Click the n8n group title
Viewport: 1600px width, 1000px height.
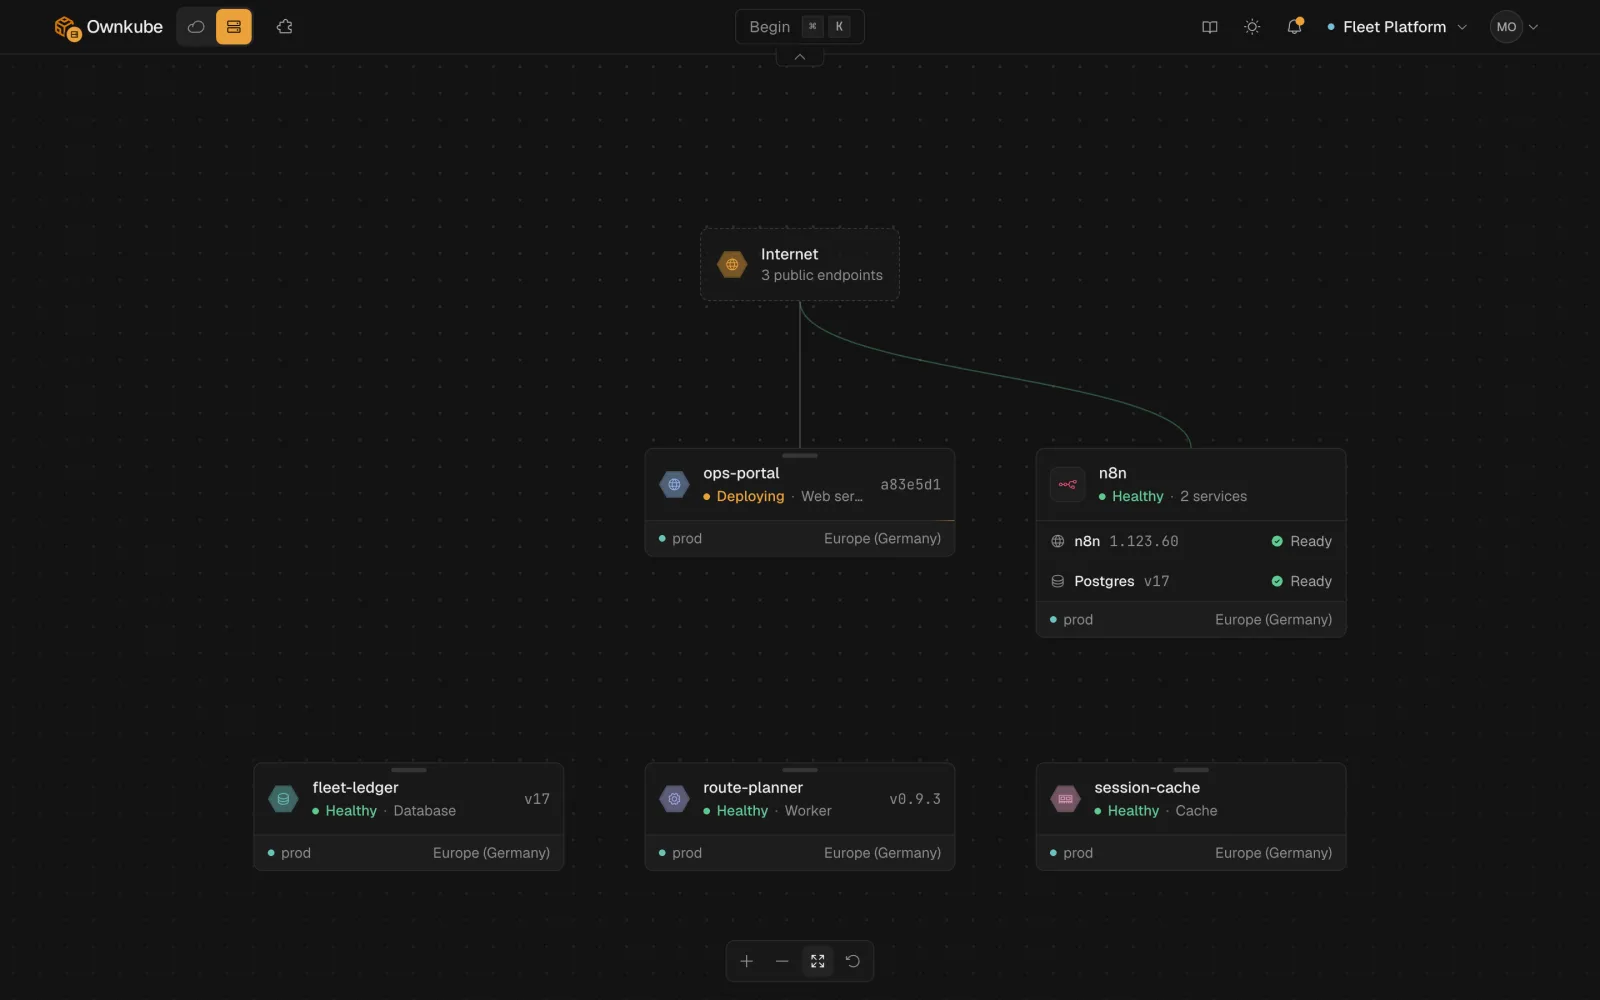[x=1112, y=473]
